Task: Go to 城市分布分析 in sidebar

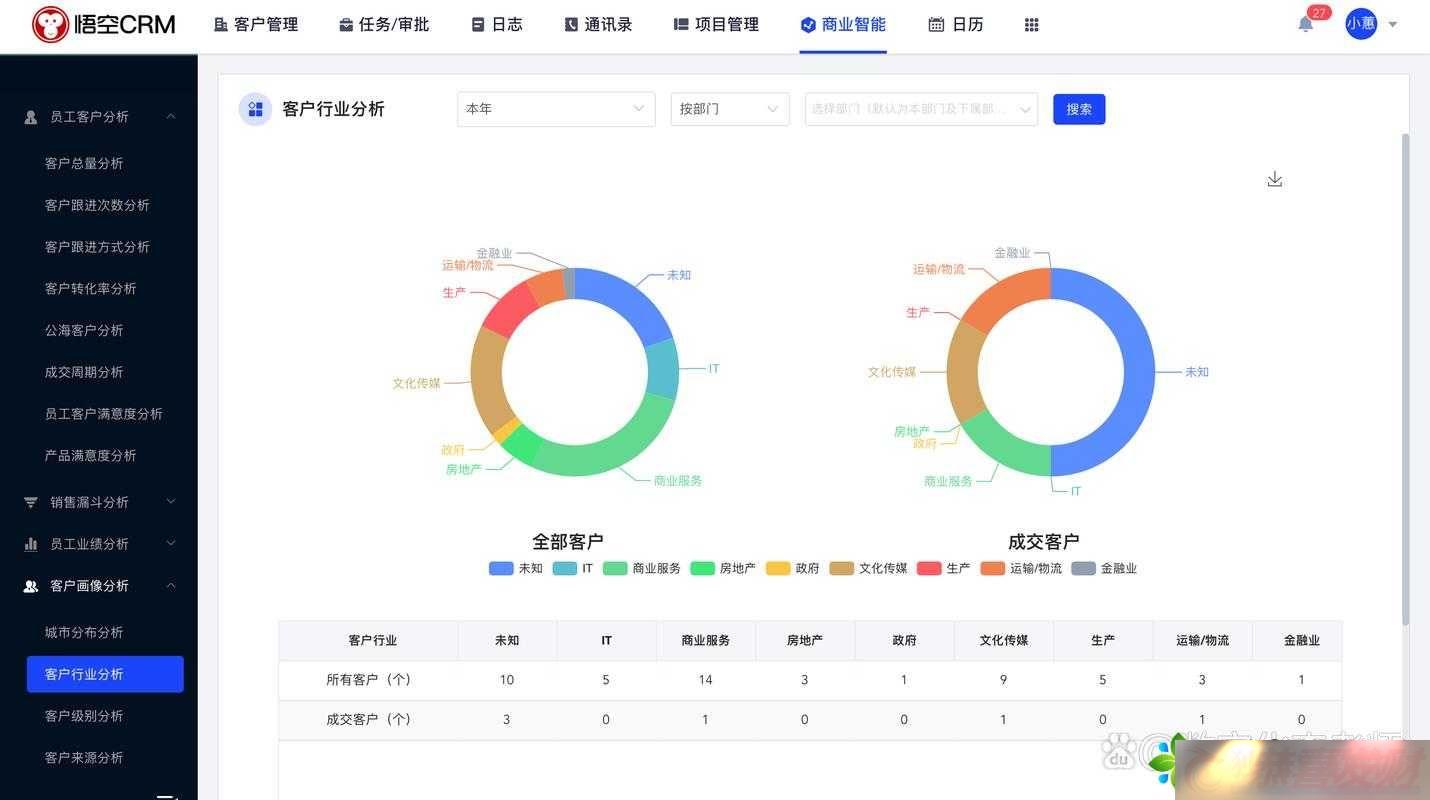Action: click(x=84, y=633)
